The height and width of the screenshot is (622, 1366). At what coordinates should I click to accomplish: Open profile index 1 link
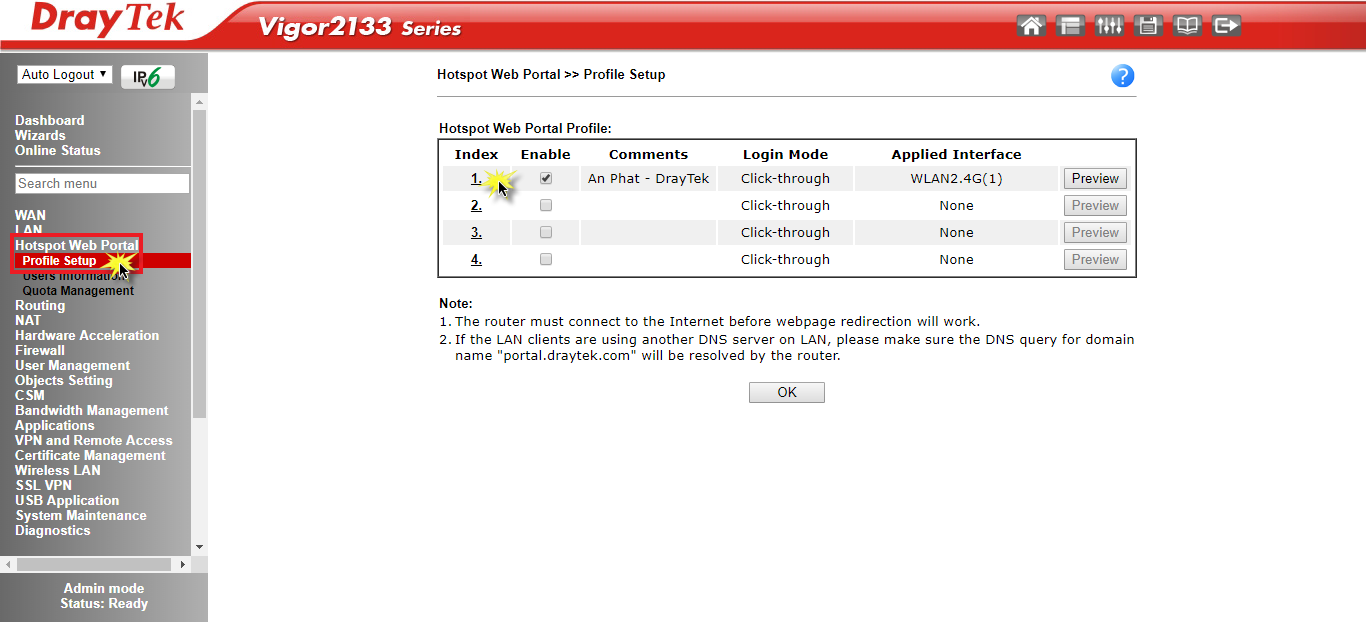476,178
